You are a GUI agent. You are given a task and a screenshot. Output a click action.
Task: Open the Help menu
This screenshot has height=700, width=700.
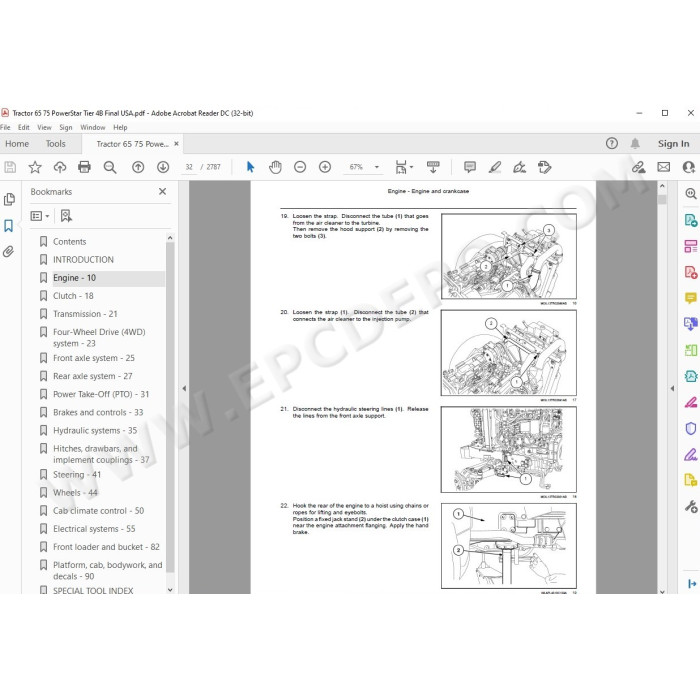[x=120, y=128]
